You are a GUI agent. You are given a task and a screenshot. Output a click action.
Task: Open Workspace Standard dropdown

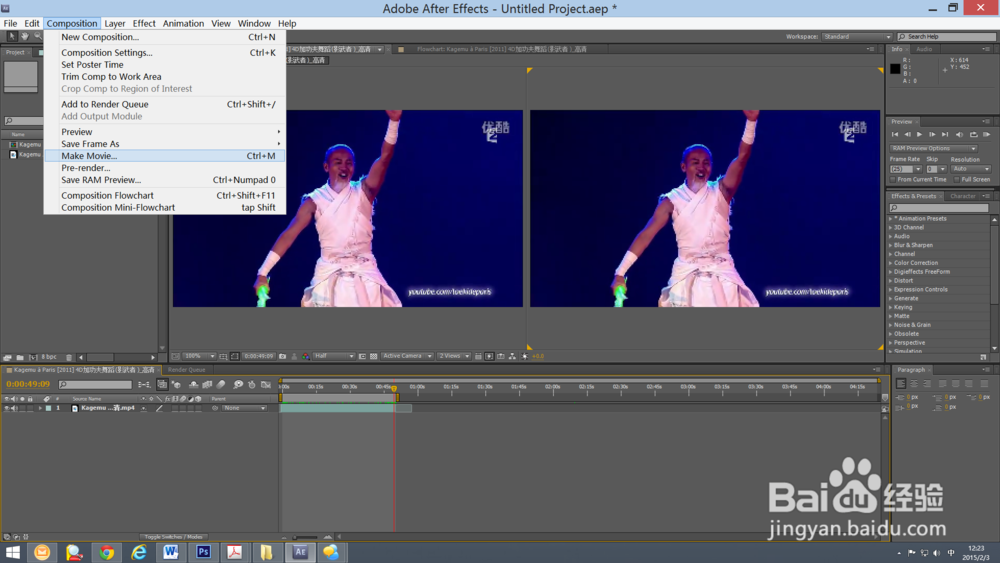tap(857, 37)
